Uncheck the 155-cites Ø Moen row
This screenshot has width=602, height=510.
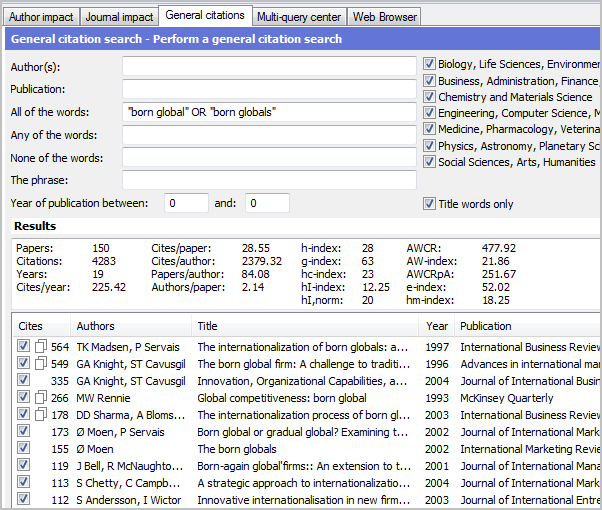(x=23, y=448)
